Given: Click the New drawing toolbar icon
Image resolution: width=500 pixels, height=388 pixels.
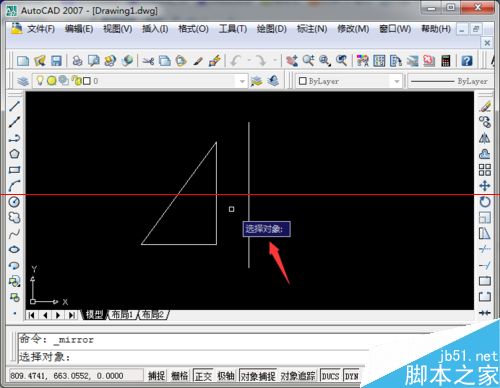Looking at the screenshot, I should [x=23, y=61].
